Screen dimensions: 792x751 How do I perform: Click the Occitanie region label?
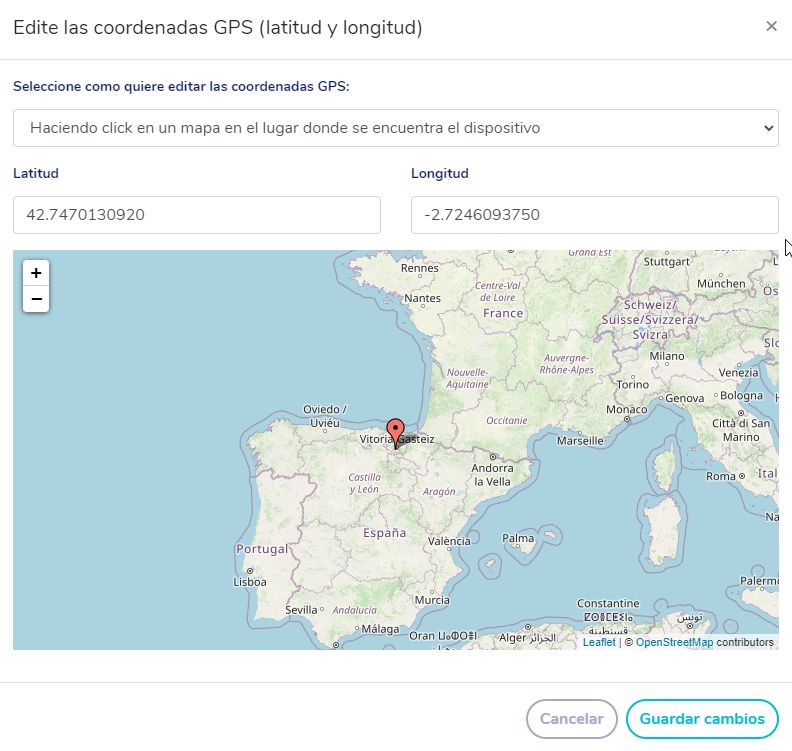pos(507,420)
